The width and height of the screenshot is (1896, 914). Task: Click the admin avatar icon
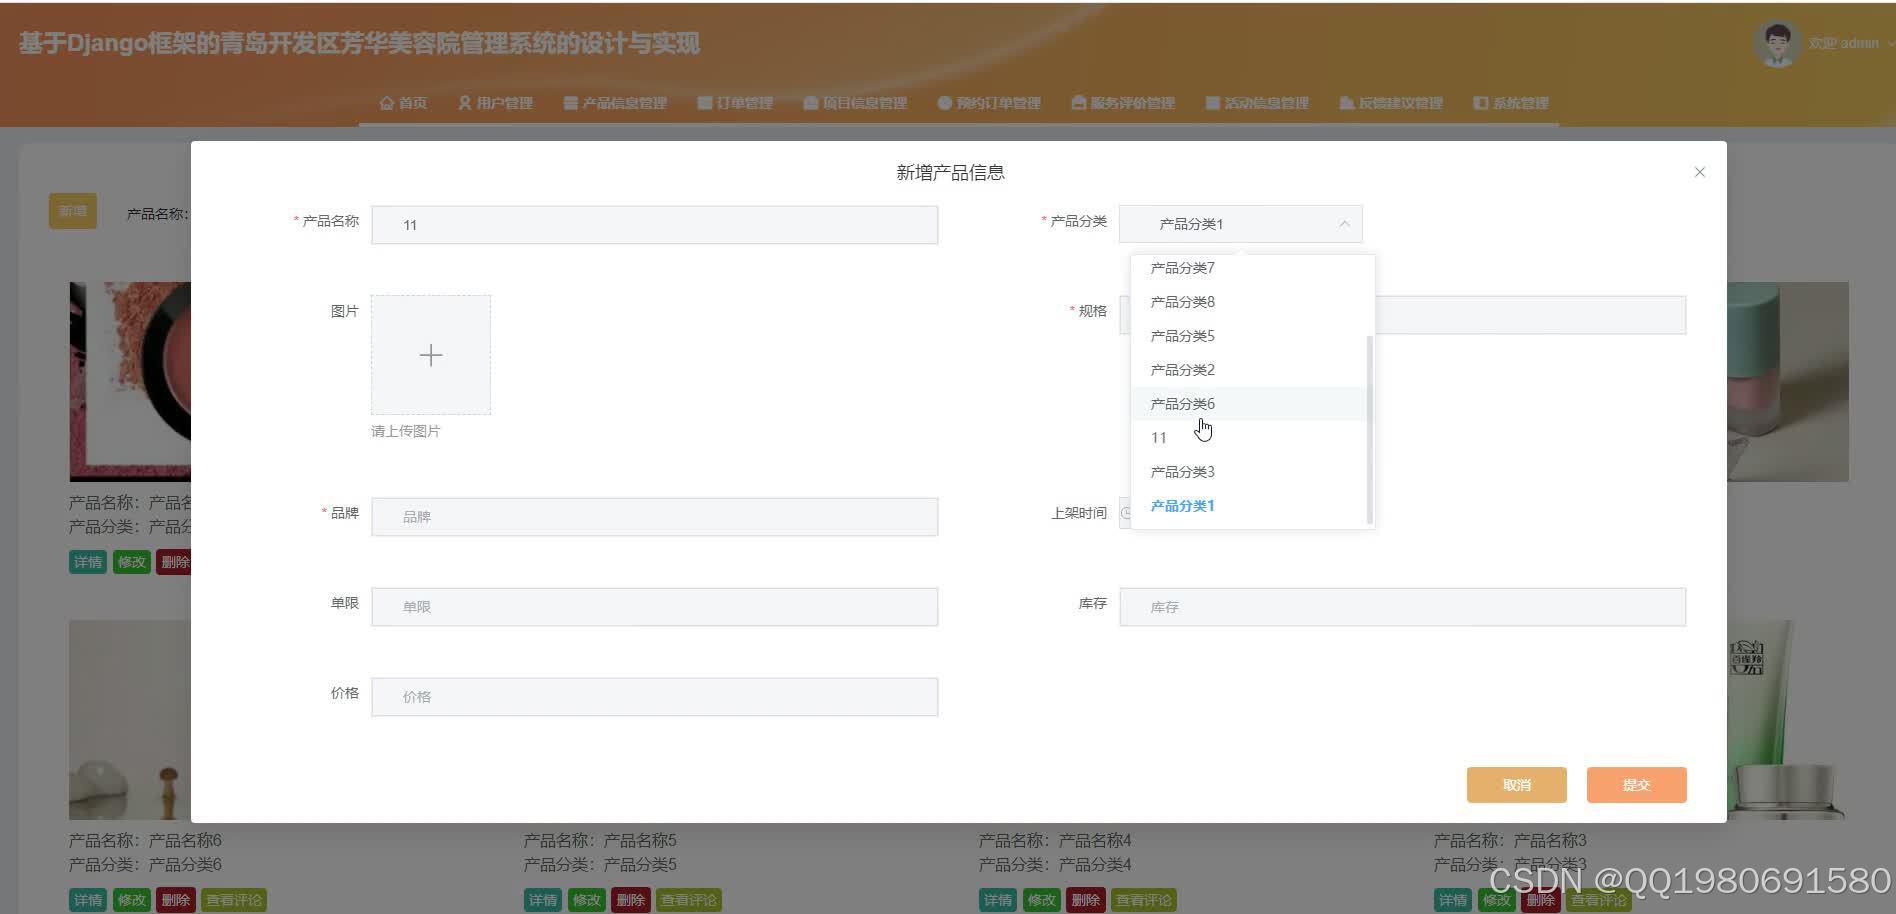coord(1777,43)
